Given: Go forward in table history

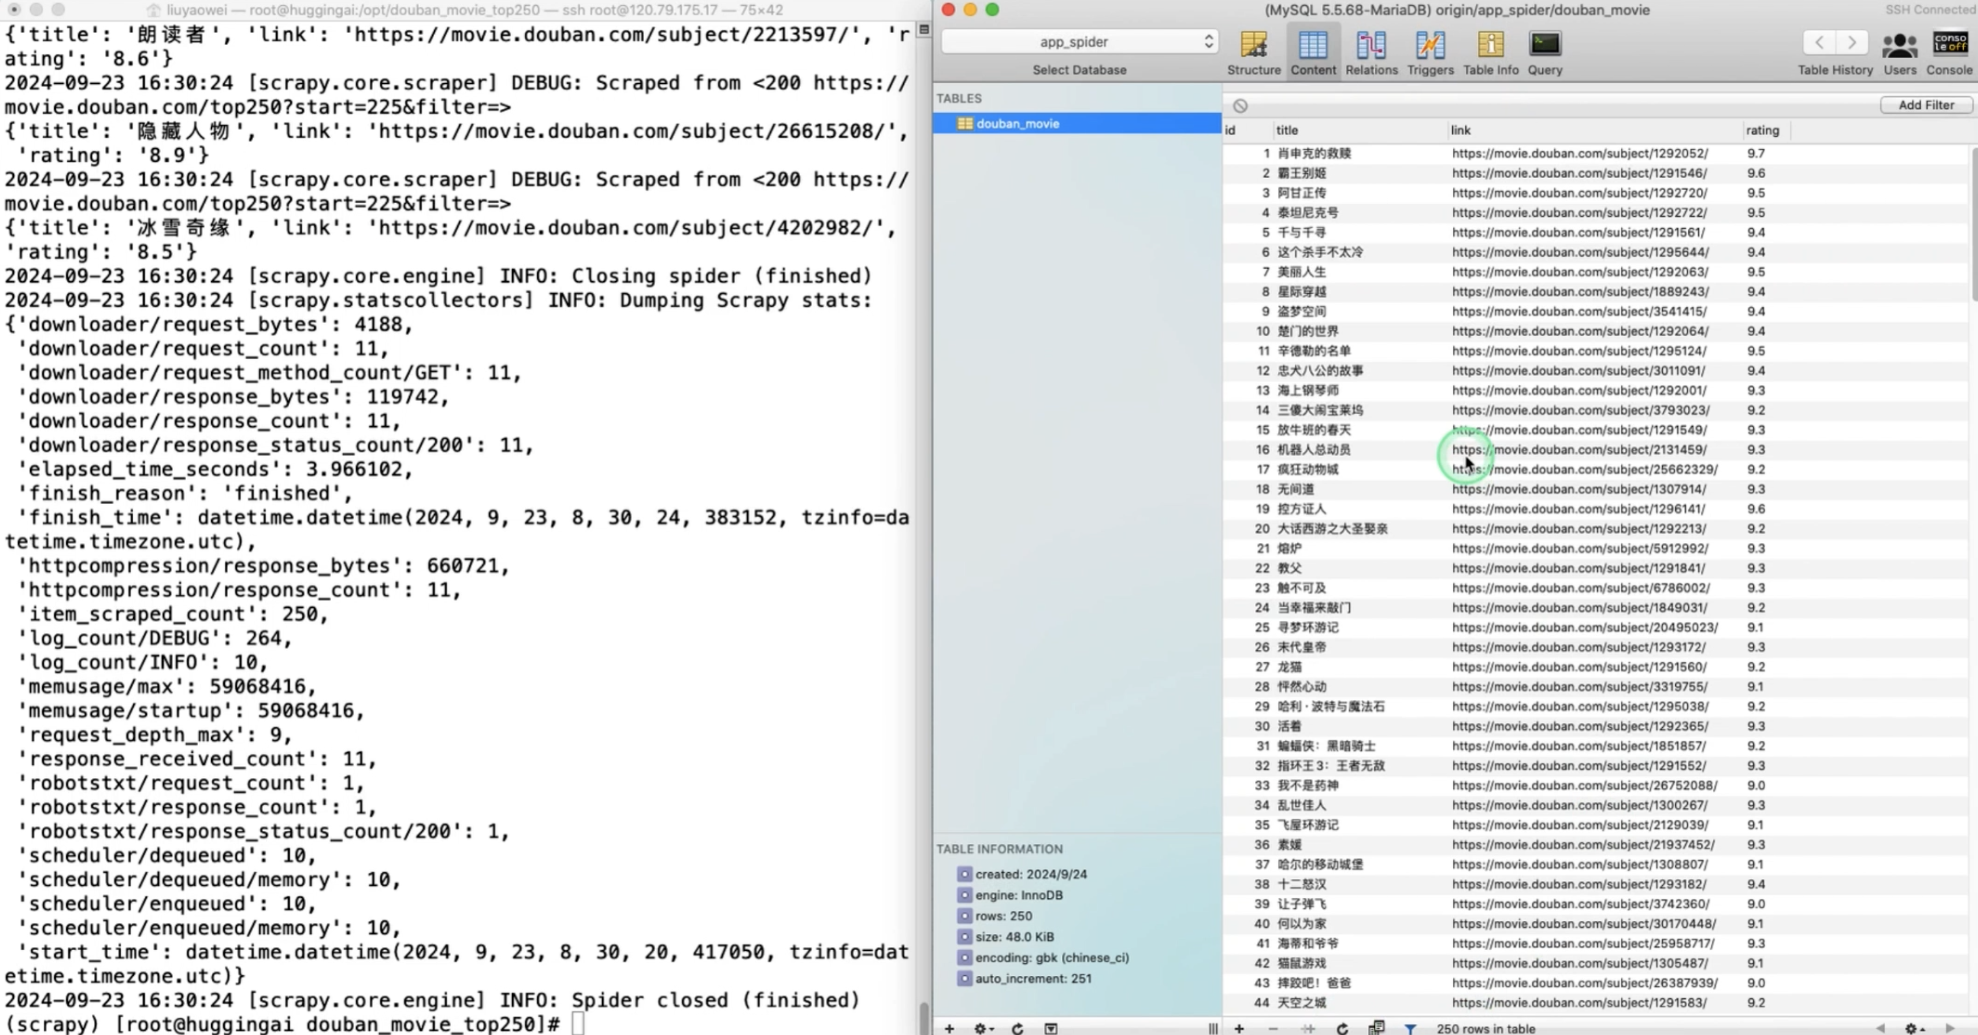Looking at the screenshot, I should pos(1852,42).
